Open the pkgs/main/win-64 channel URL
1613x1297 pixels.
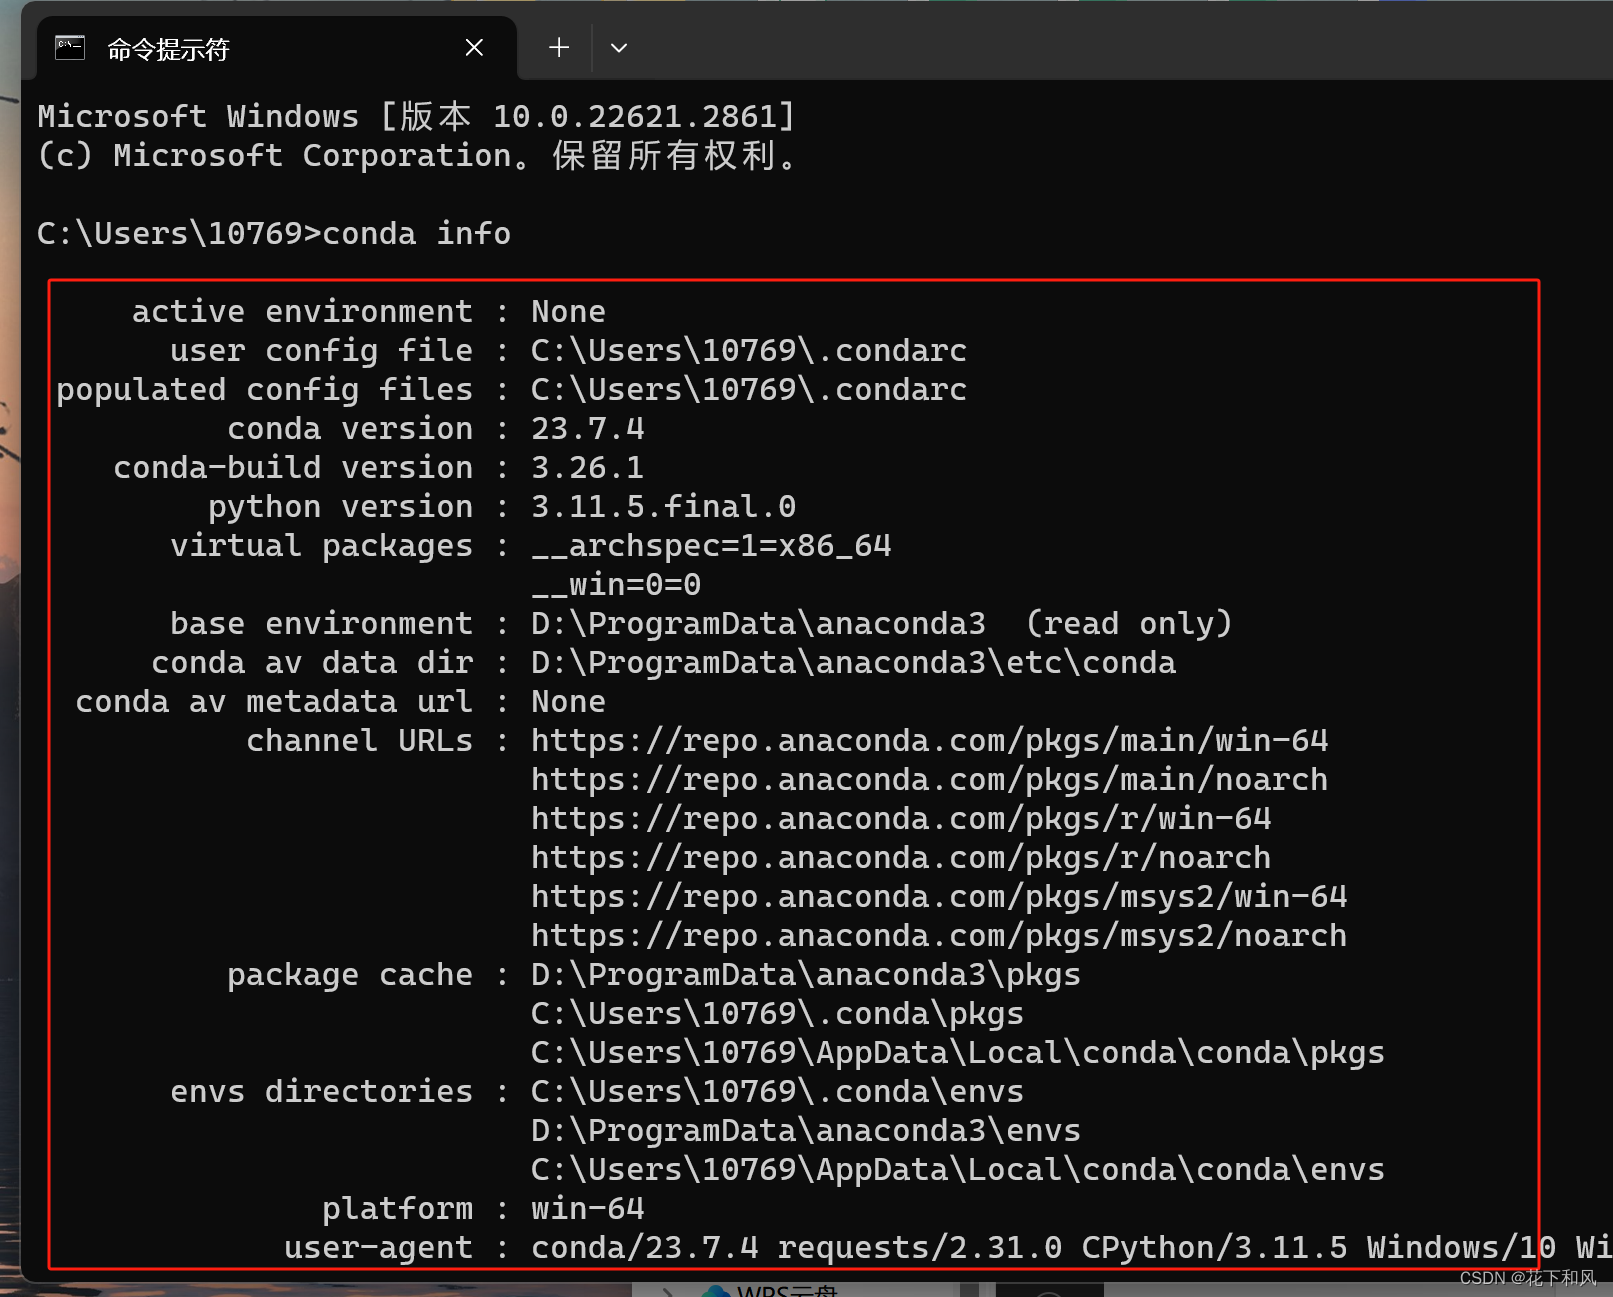click(928, 741)
